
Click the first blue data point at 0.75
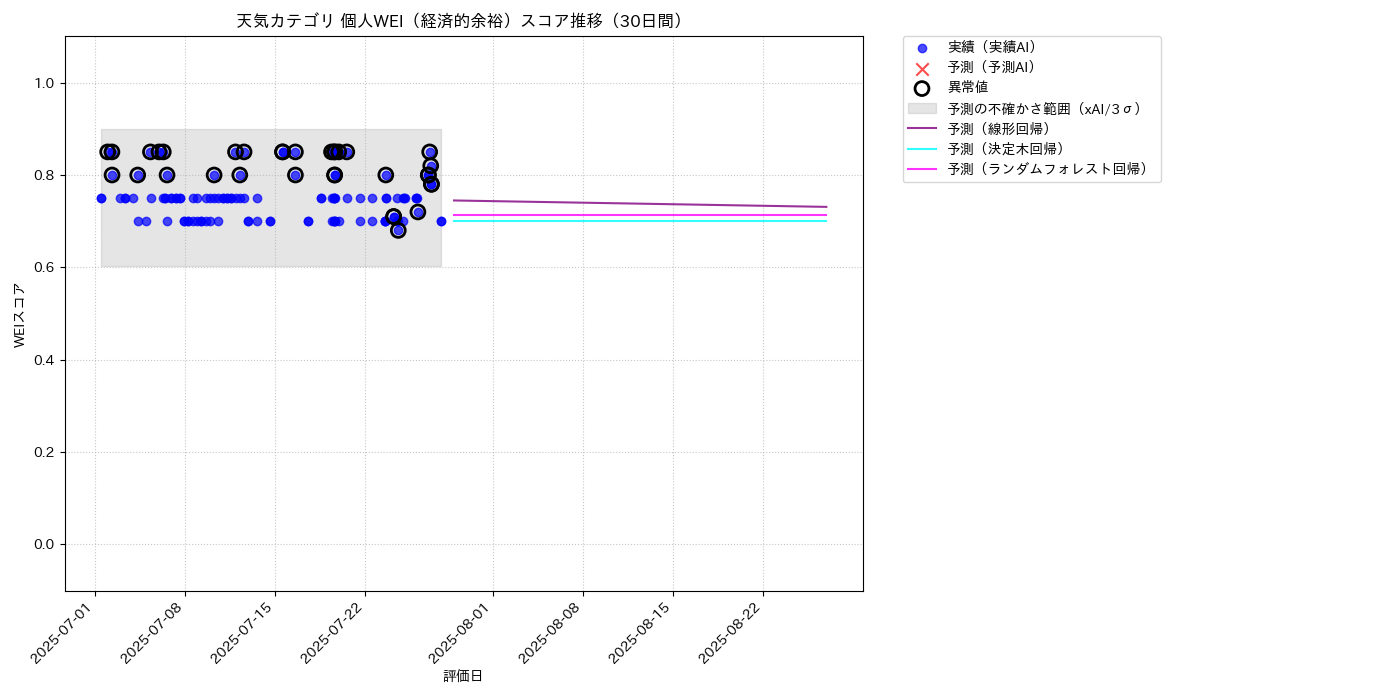[101, 198]
